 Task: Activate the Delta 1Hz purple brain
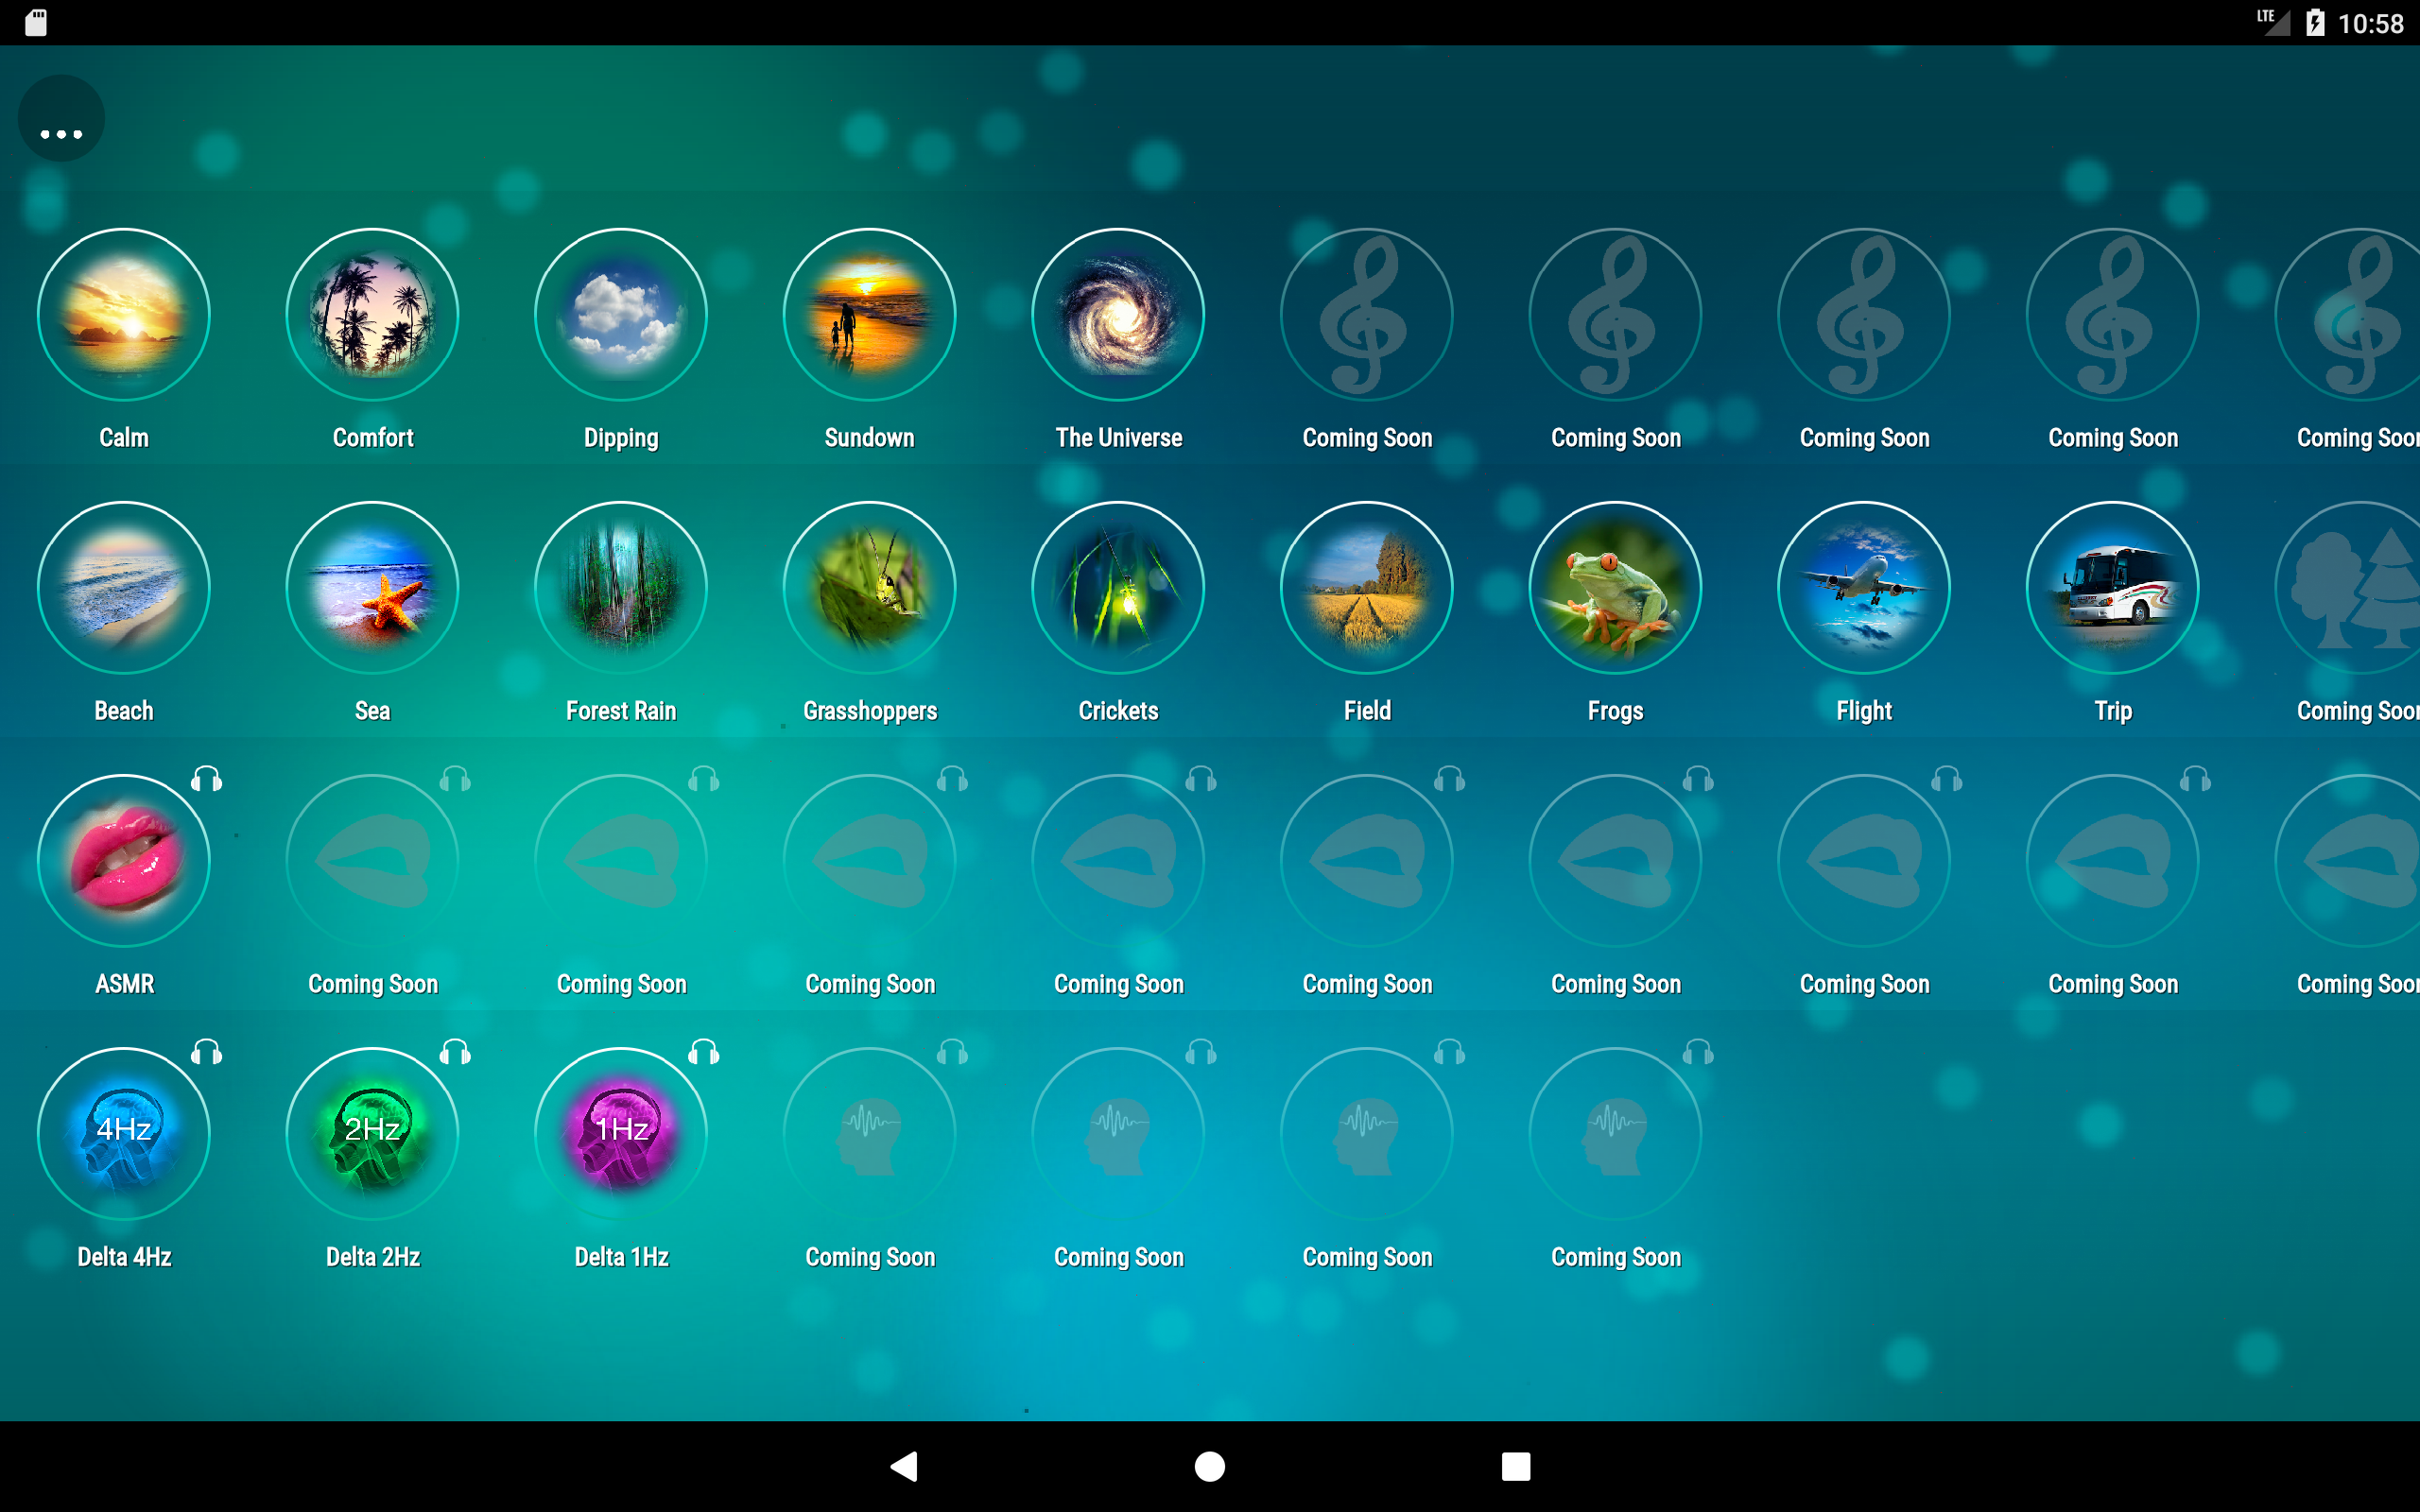click(621, 1134)
